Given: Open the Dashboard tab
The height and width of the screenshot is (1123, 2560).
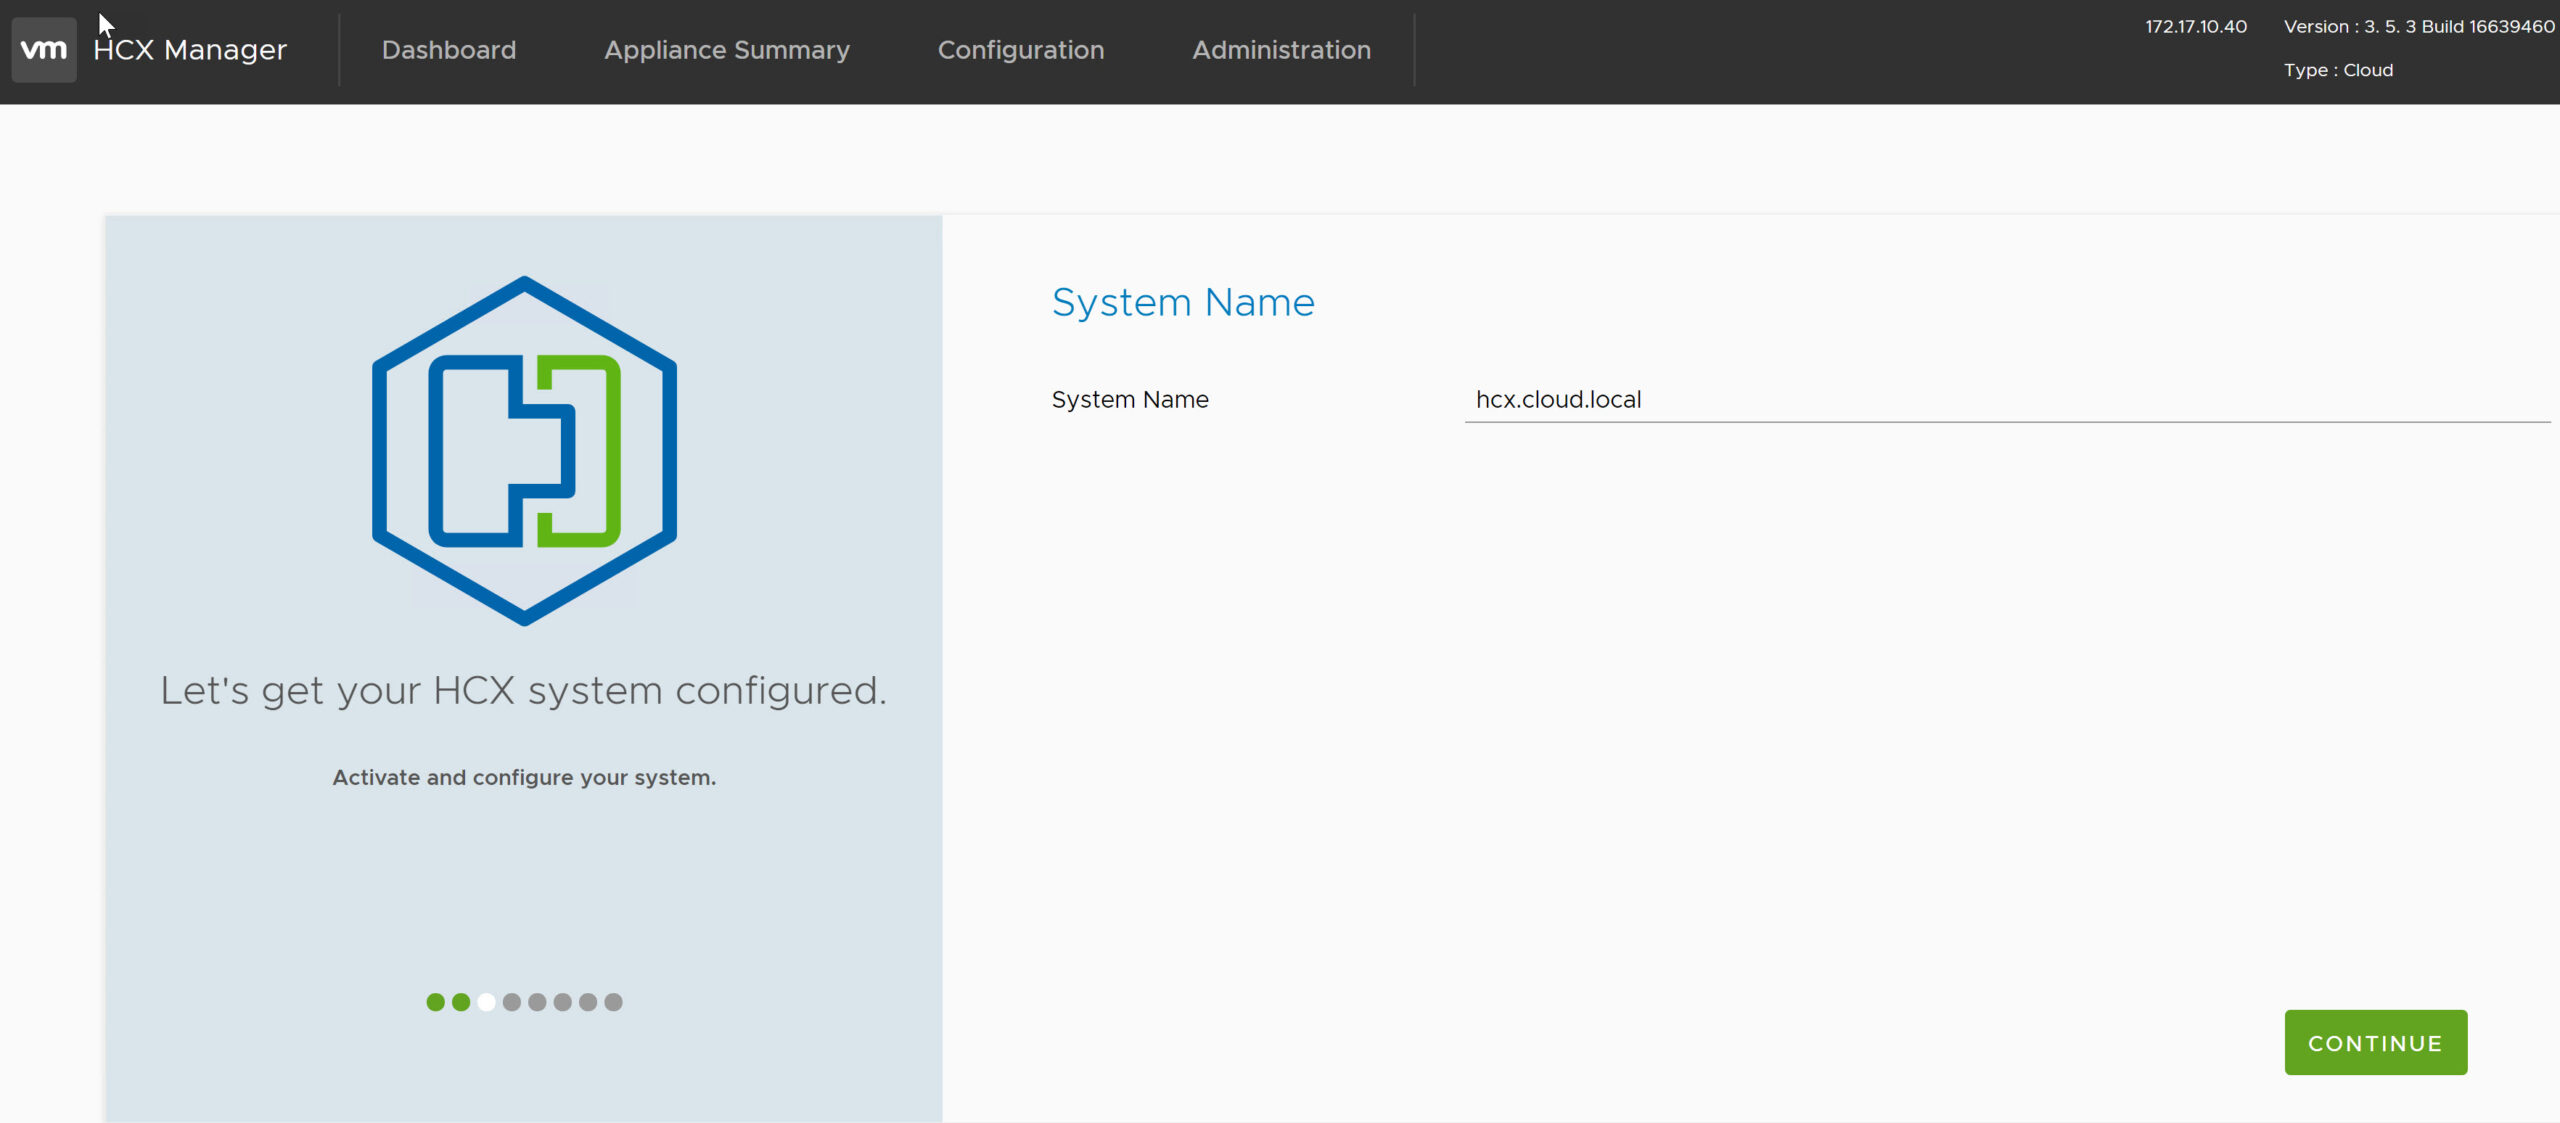Looking at the screenshot, I should pos(449,50).
